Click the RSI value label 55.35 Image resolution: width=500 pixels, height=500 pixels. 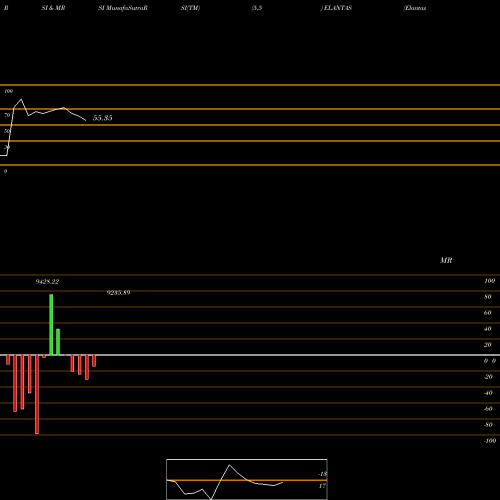coord(102,118)
